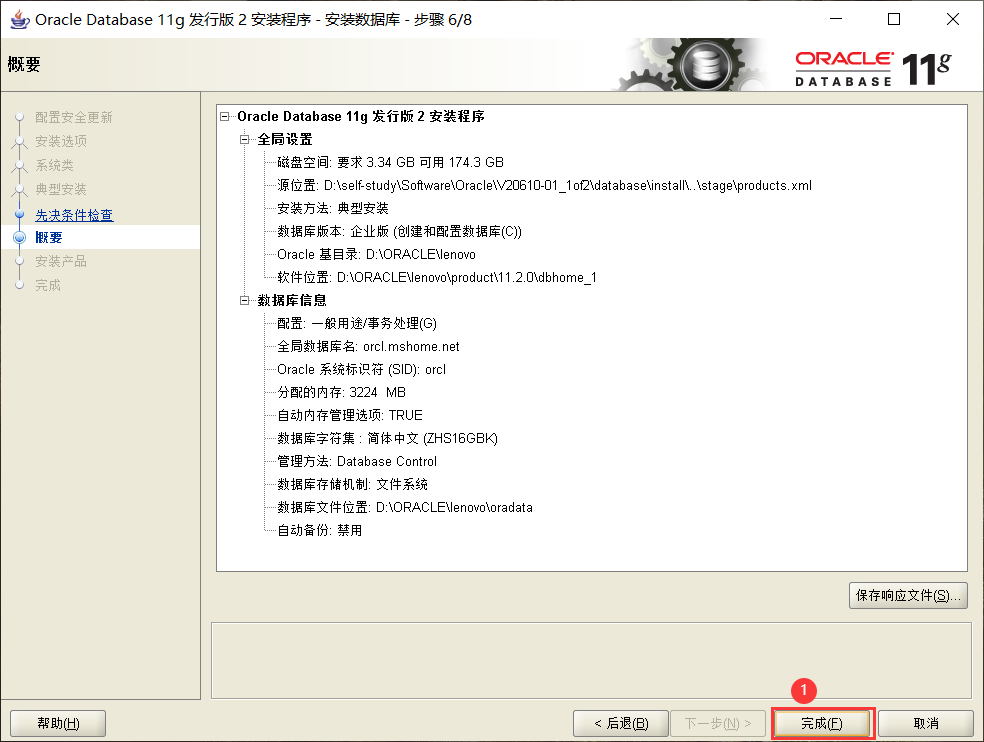Select the Oracle 系统标识符 (SID) row

(361, 370)
